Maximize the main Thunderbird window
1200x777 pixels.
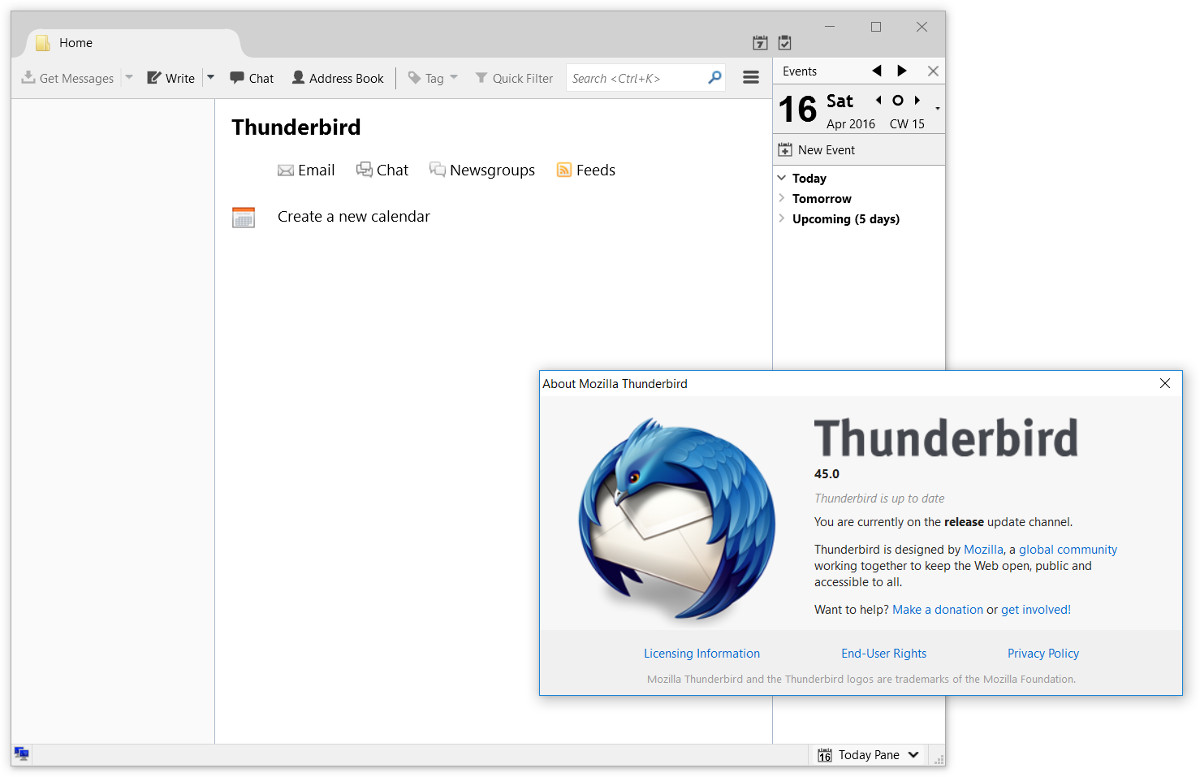pos(876,27)
